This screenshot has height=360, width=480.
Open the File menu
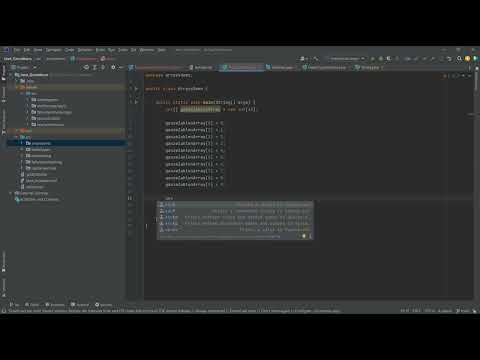coord(17,50)
